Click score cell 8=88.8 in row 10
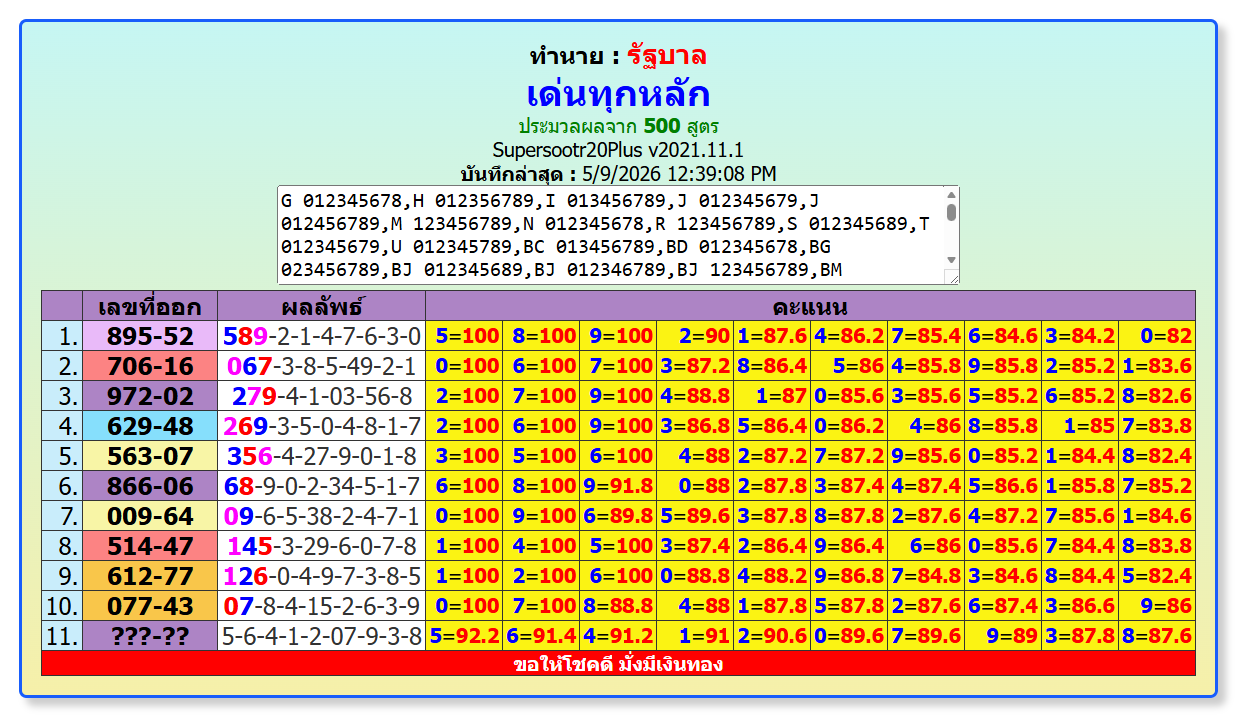This screenshot has height=717, width=1241. tap(618, 606)
